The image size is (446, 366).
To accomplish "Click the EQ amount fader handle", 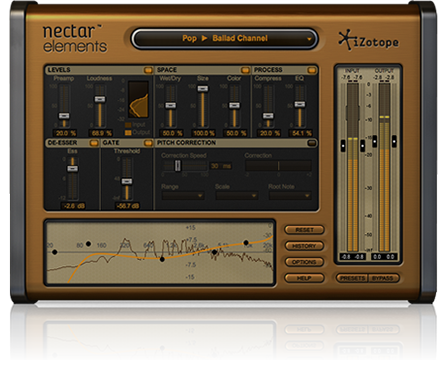I will pos(300,104).
